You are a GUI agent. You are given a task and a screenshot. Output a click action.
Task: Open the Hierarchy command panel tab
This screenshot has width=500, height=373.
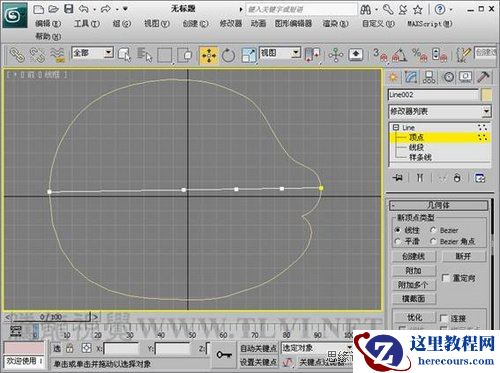429,77
